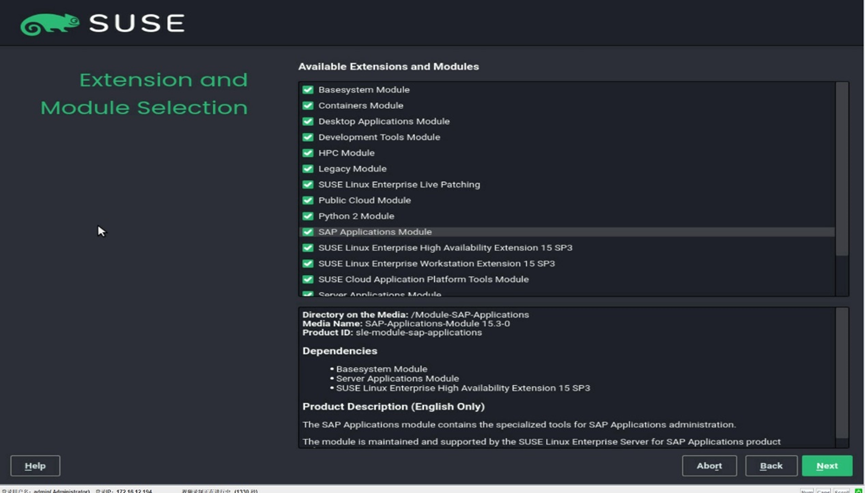Image resolution: width=865 pixels, height=493 pixels.
Task: Click the 'Product ID' line in details
Action: click(392, 333)
